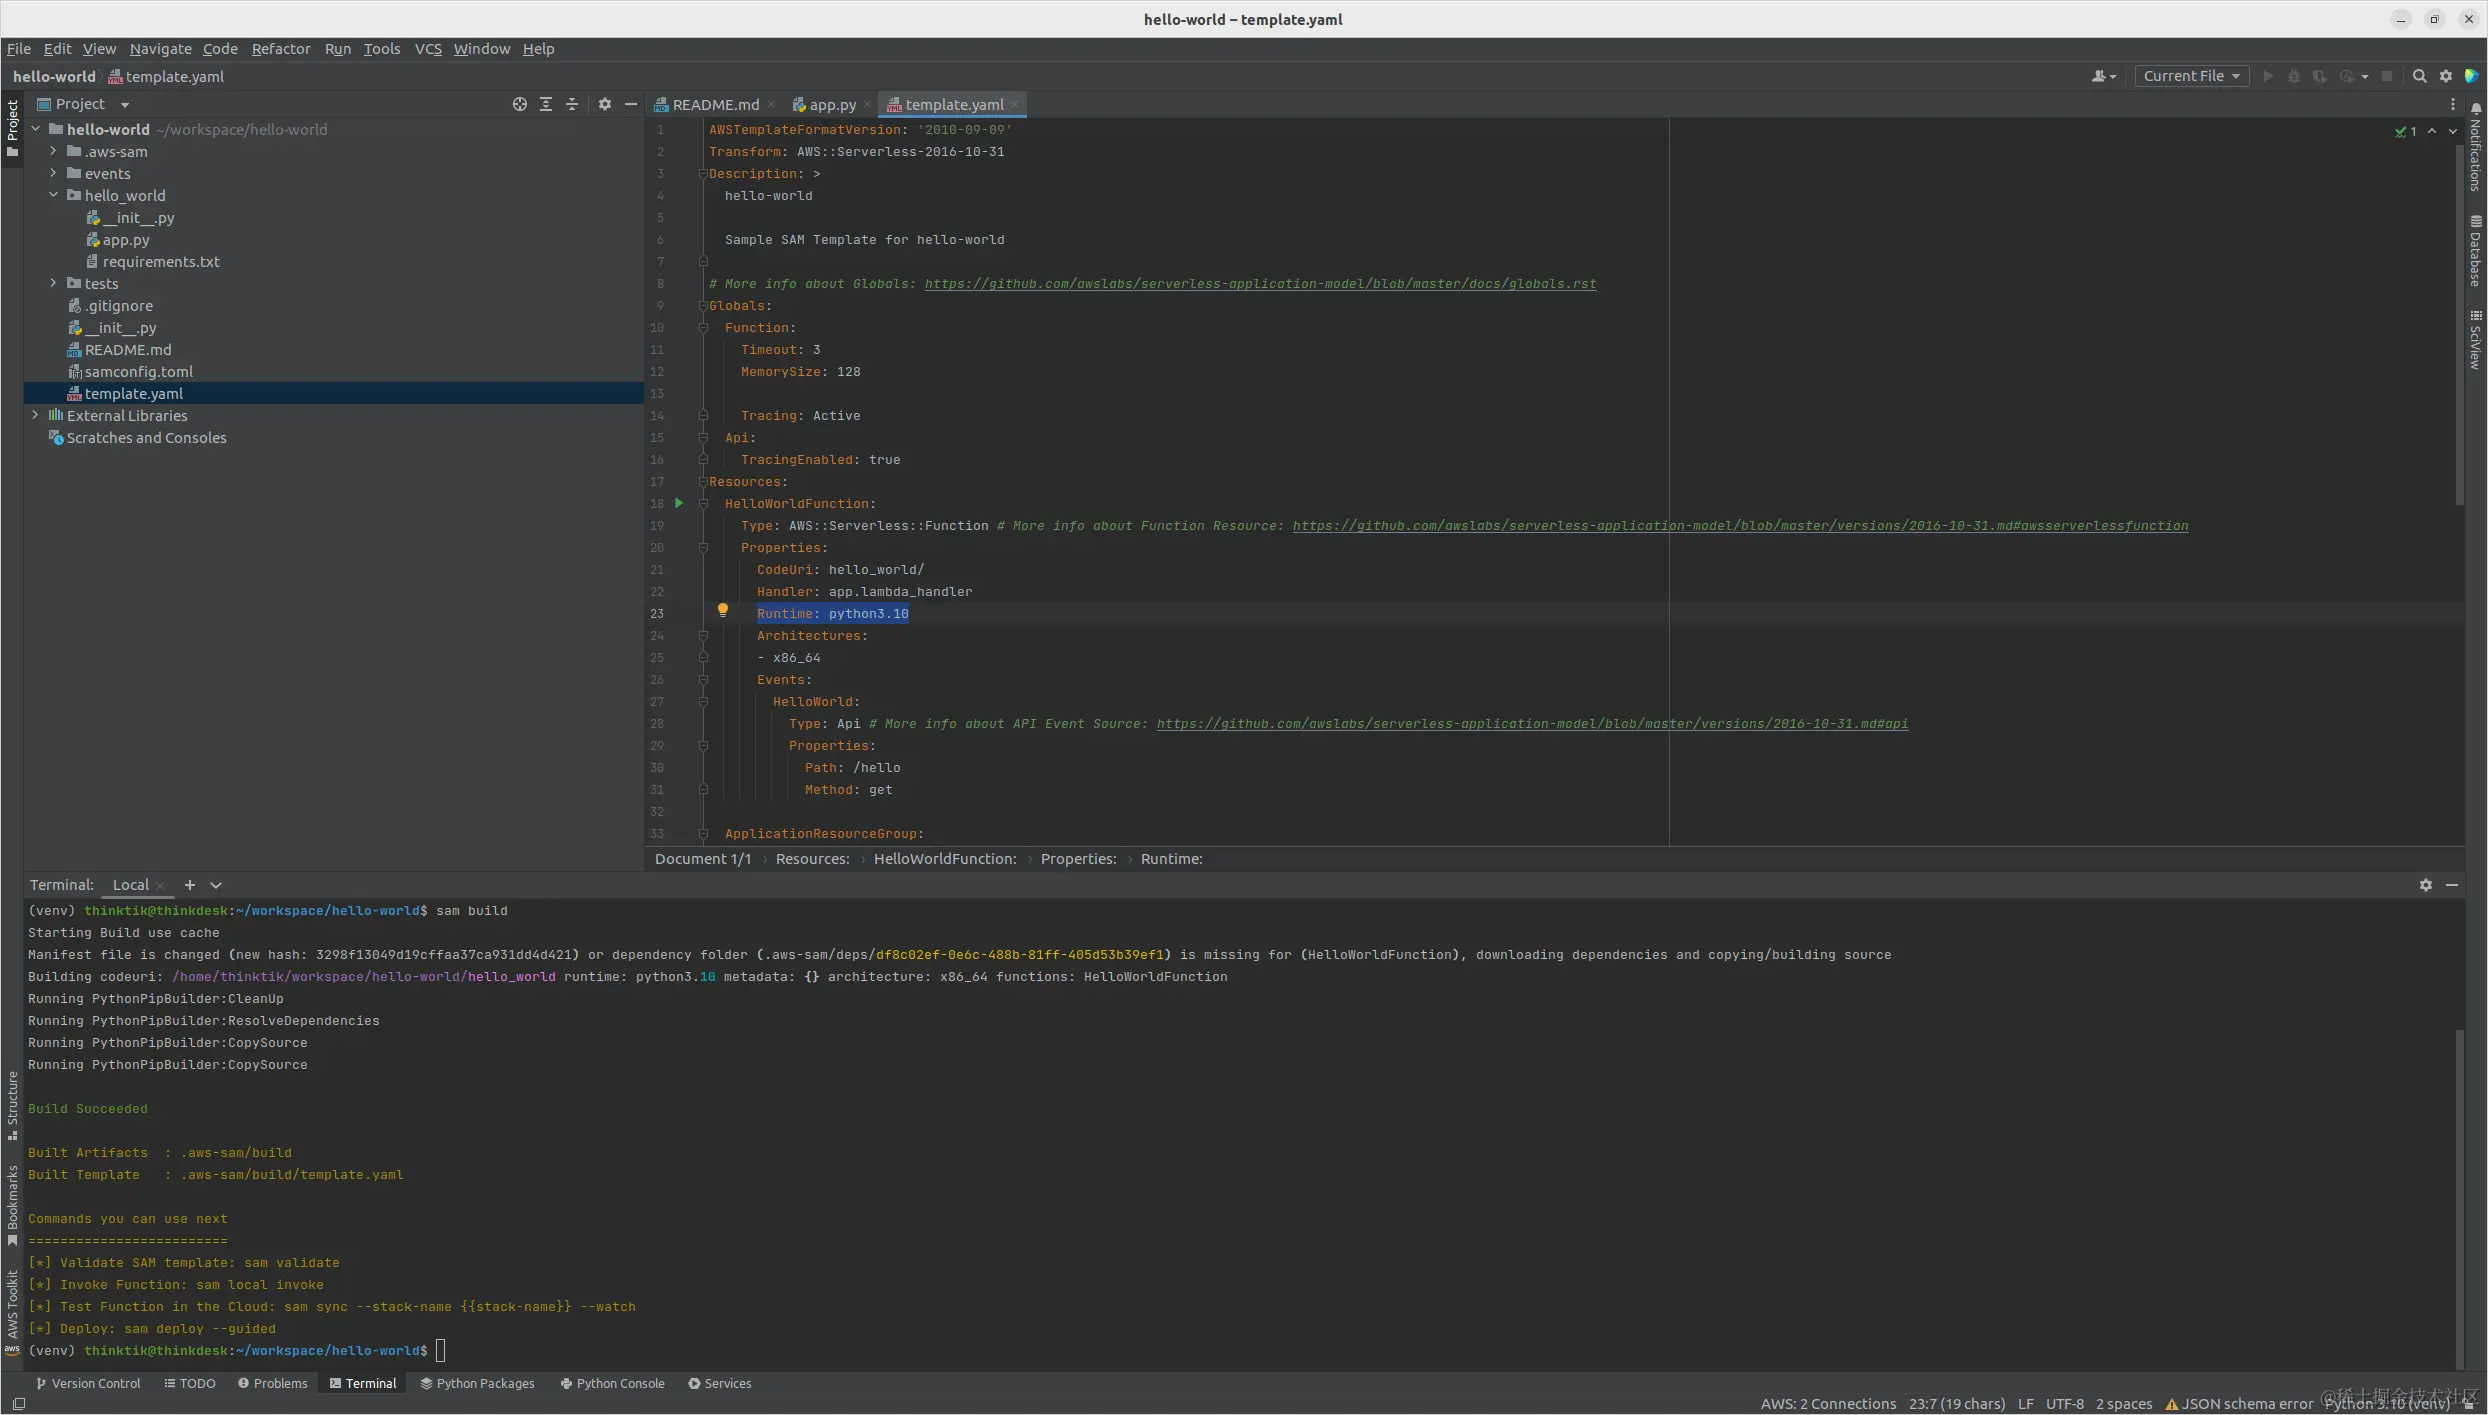Click the Expand All icon in Project panel
This screenshot has width=2488, height=1415.
(546, 104)
